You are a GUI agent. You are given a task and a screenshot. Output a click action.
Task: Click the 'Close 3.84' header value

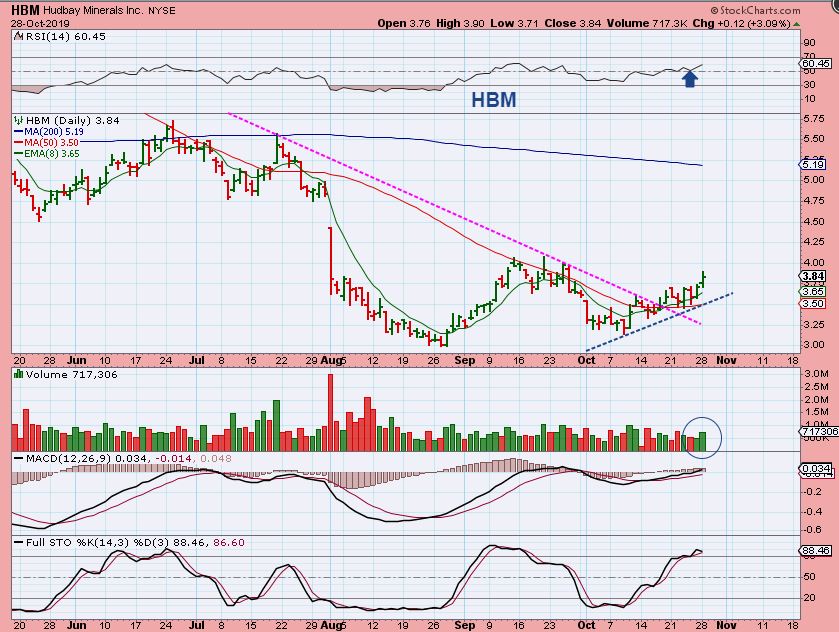[x=573, y=24]
